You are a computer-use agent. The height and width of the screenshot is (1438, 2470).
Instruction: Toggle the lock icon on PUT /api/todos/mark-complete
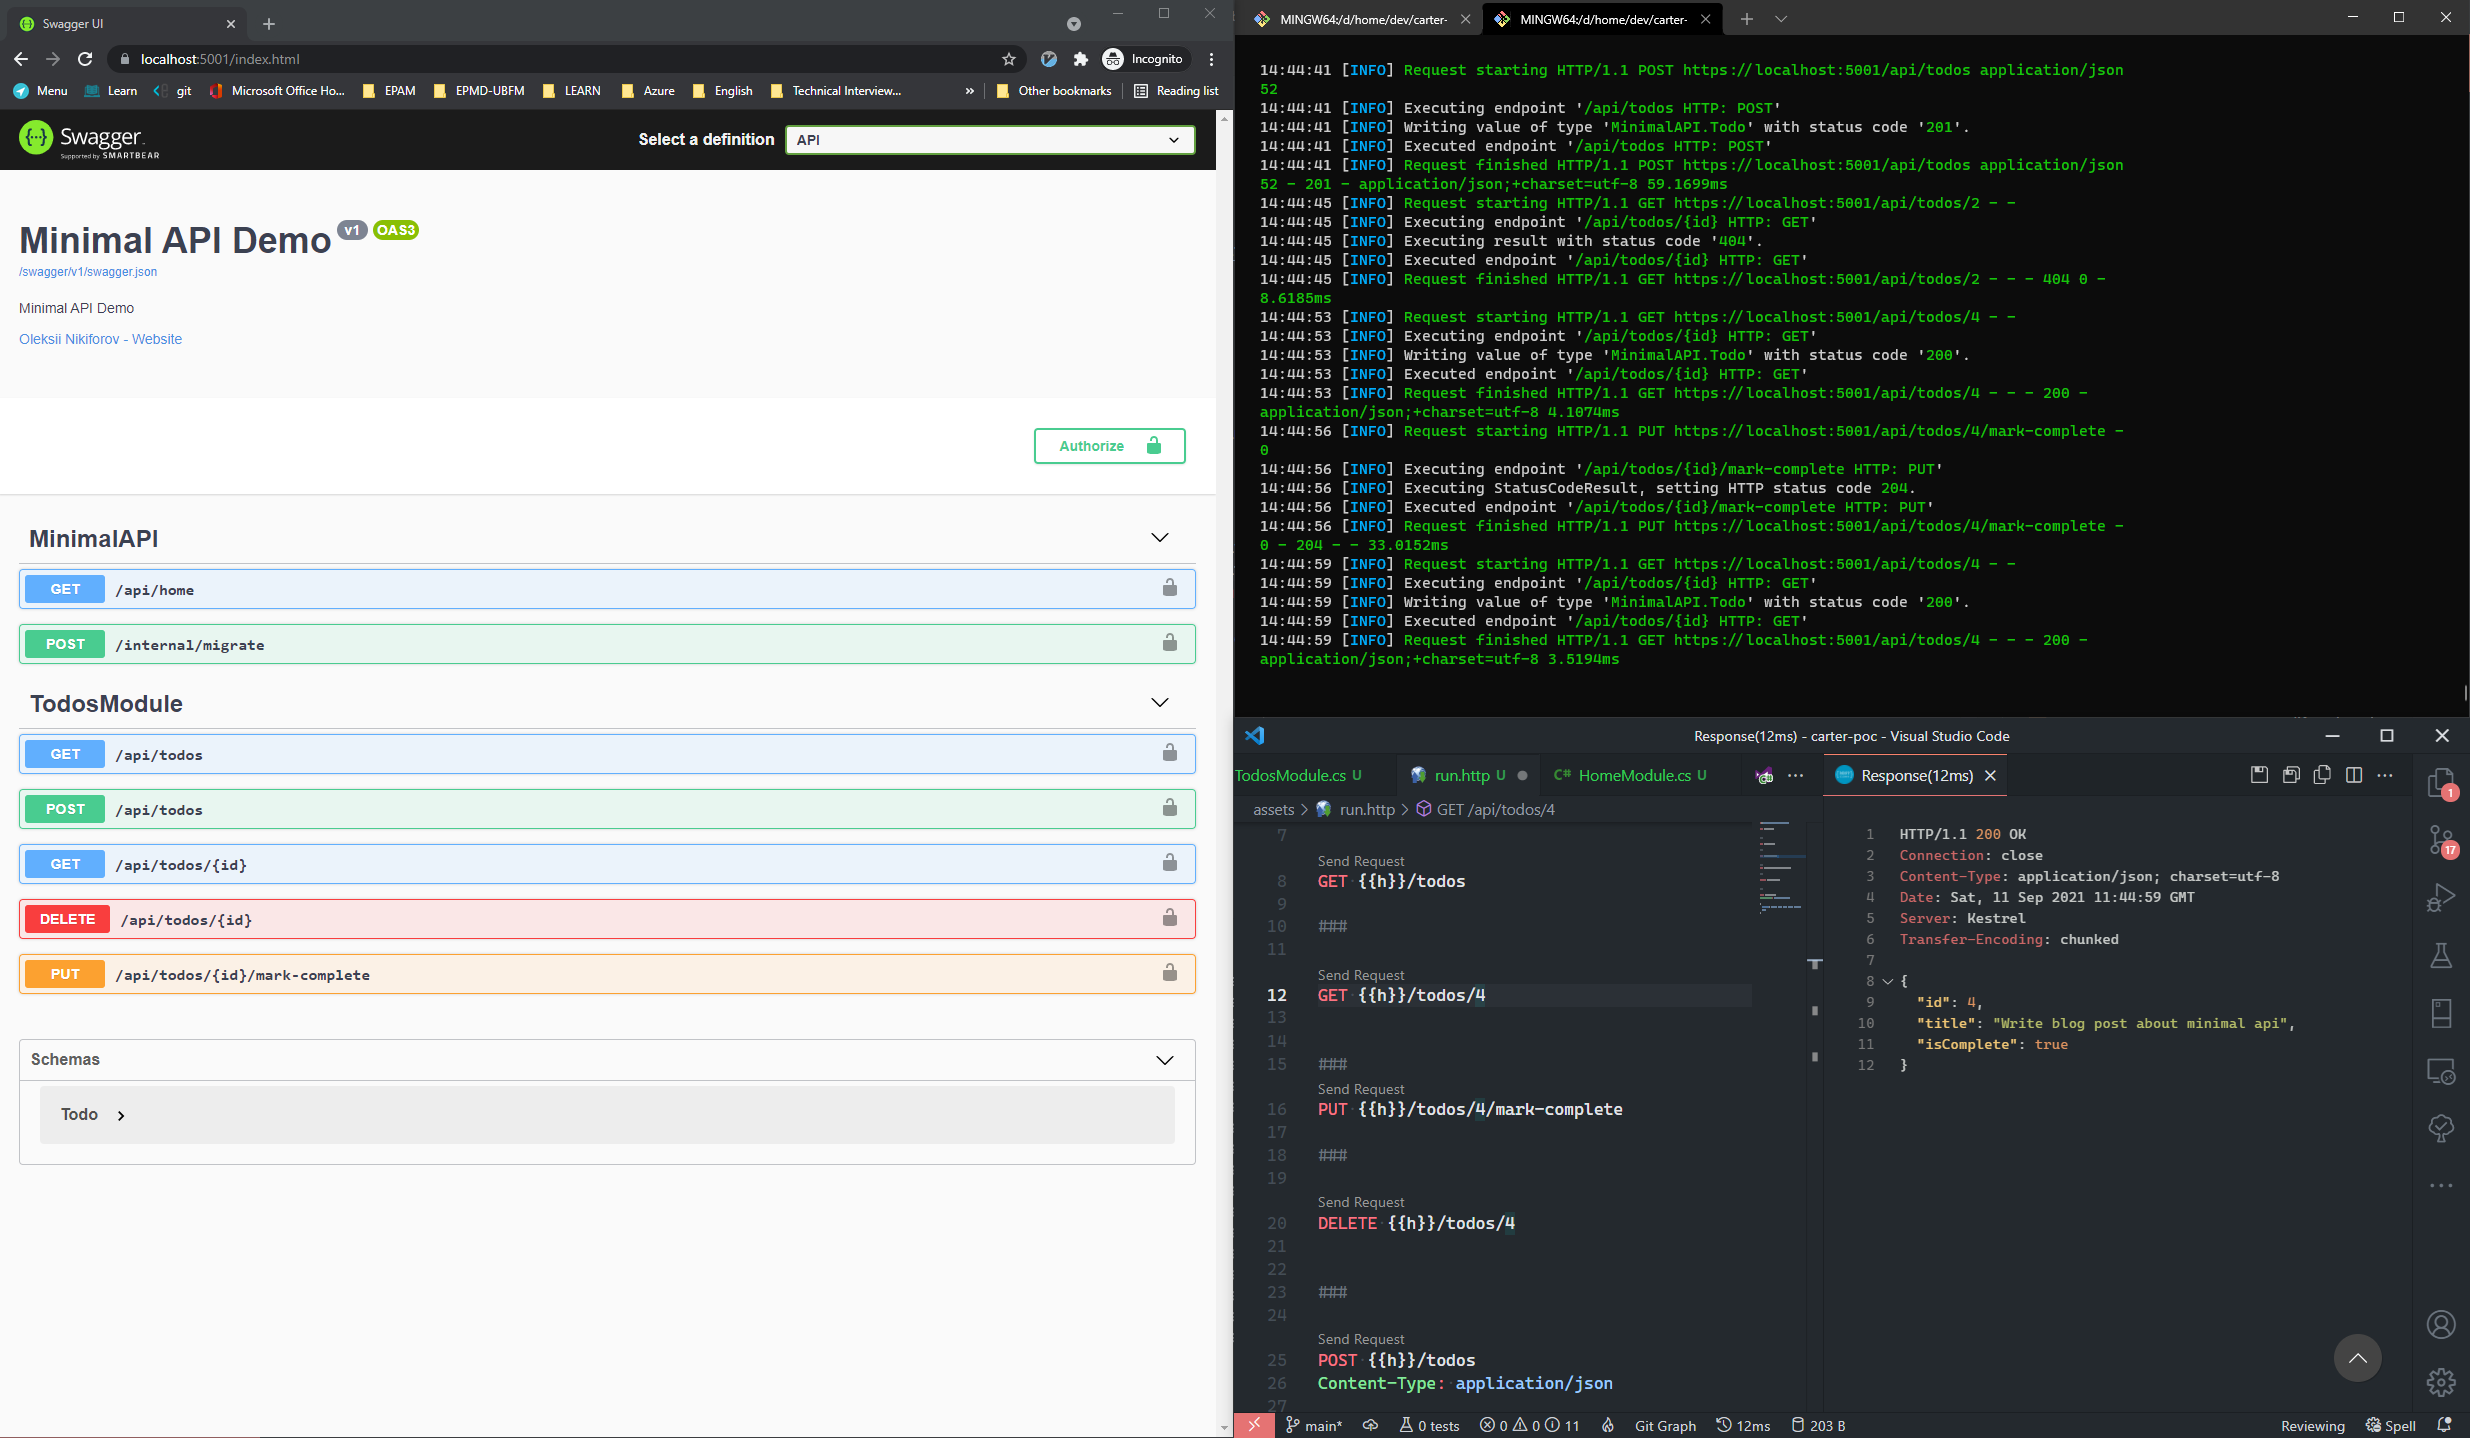1169,972
